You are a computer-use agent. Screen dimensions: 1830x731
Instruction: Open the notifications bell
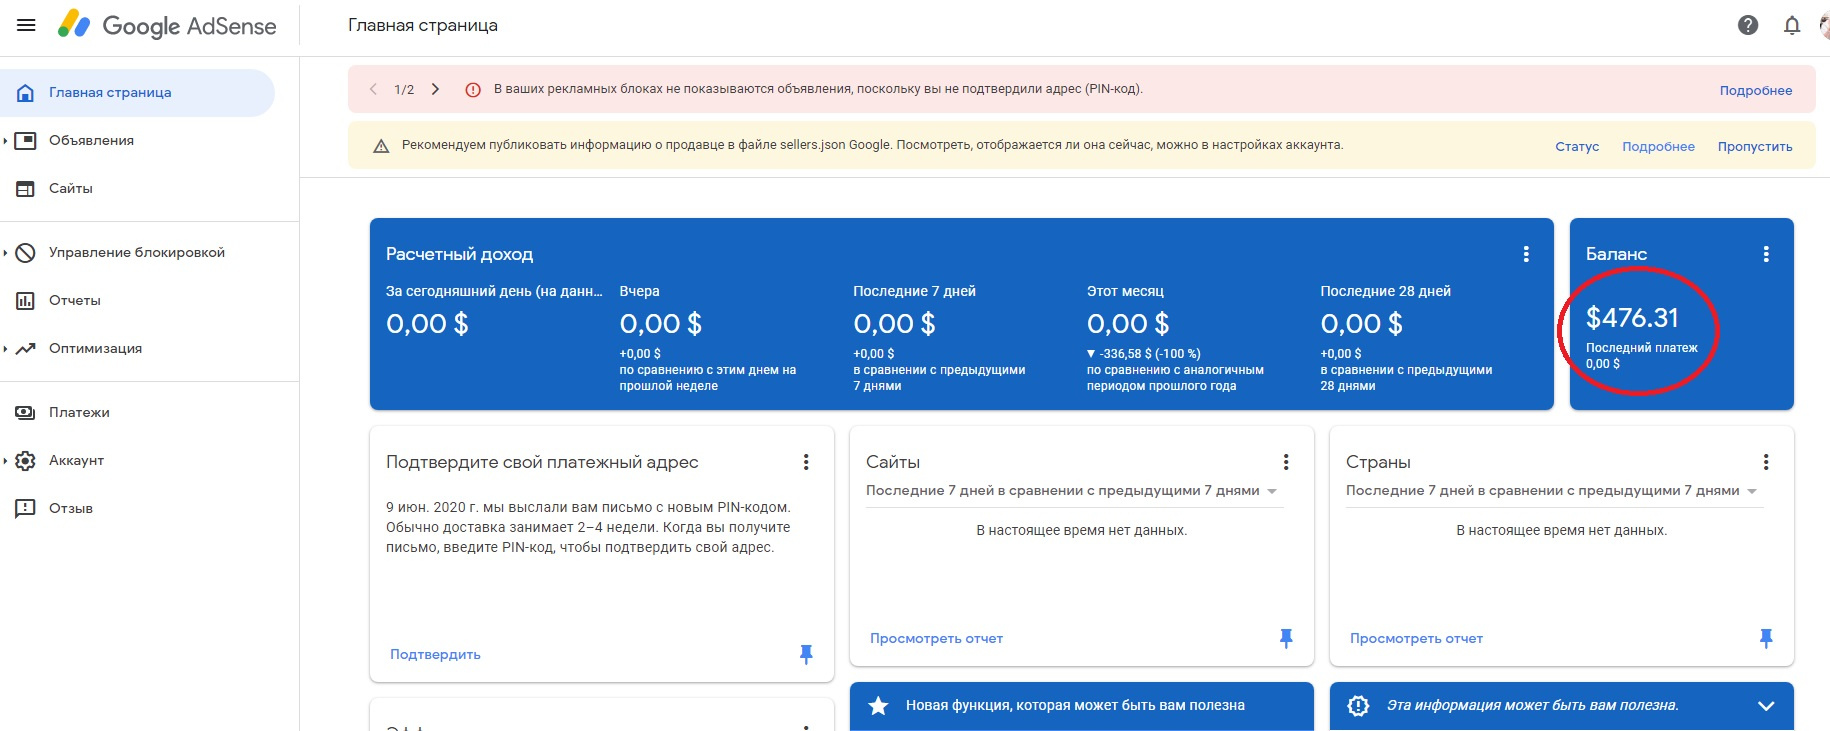point(1792,25)
